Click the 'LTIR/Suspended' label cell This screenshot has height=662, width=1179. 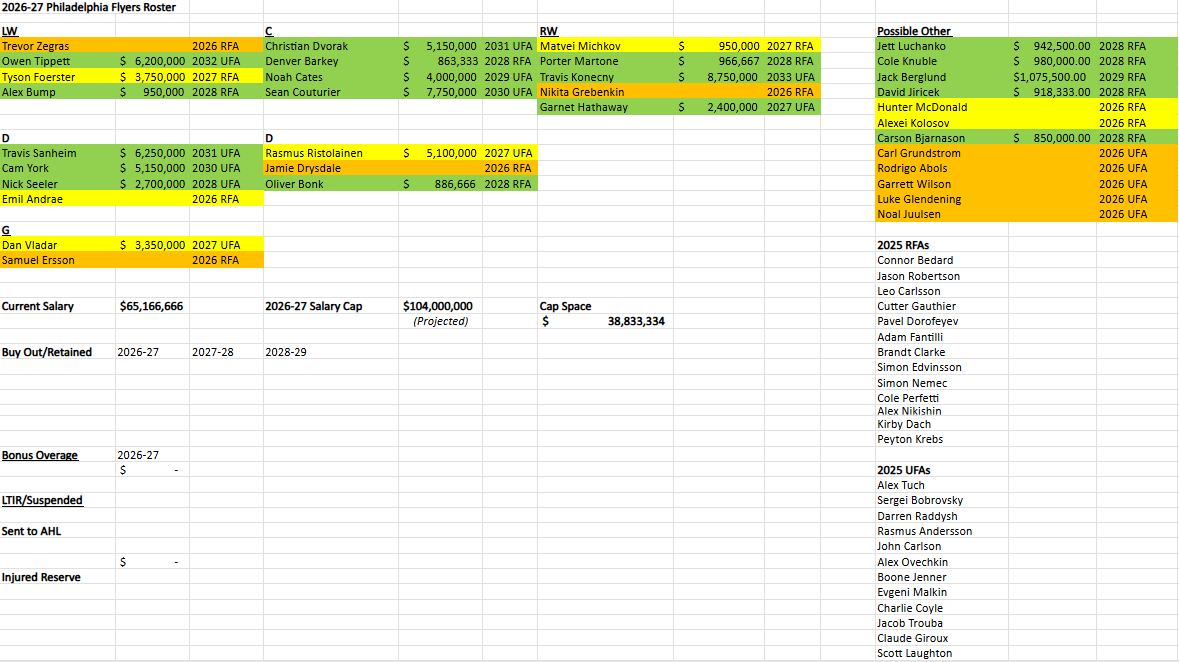[x=58, y=500]
